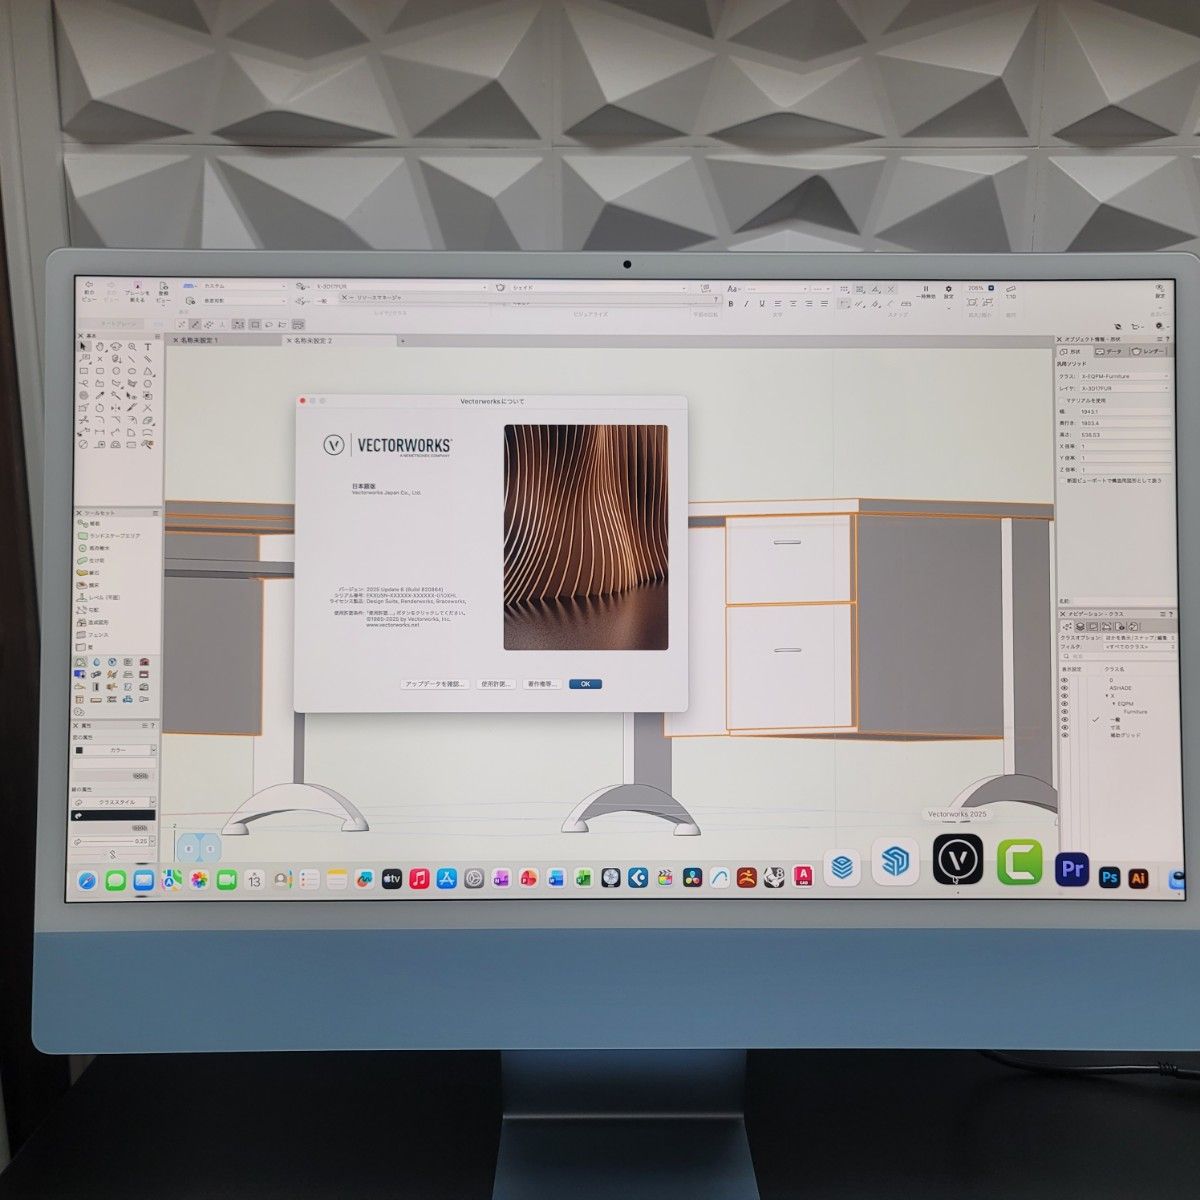Select the Text tool (T icon)
The width and height of the screenshot is (1200, 1200).
coord(148,346)
